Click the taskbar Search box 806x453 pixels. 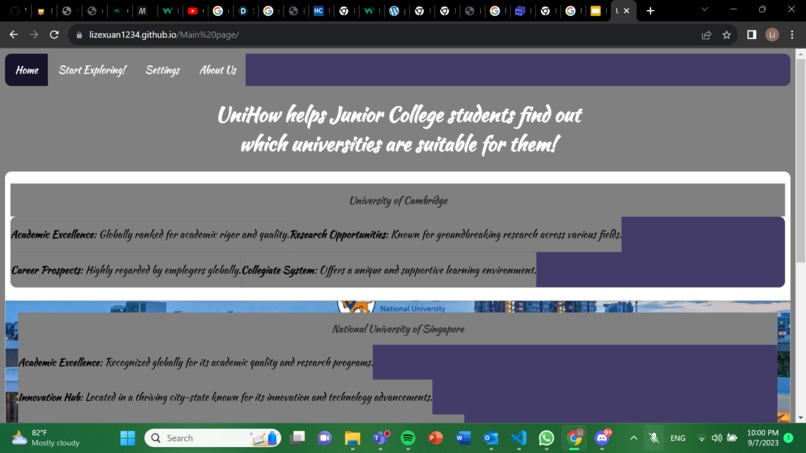(x=213, y=438)
